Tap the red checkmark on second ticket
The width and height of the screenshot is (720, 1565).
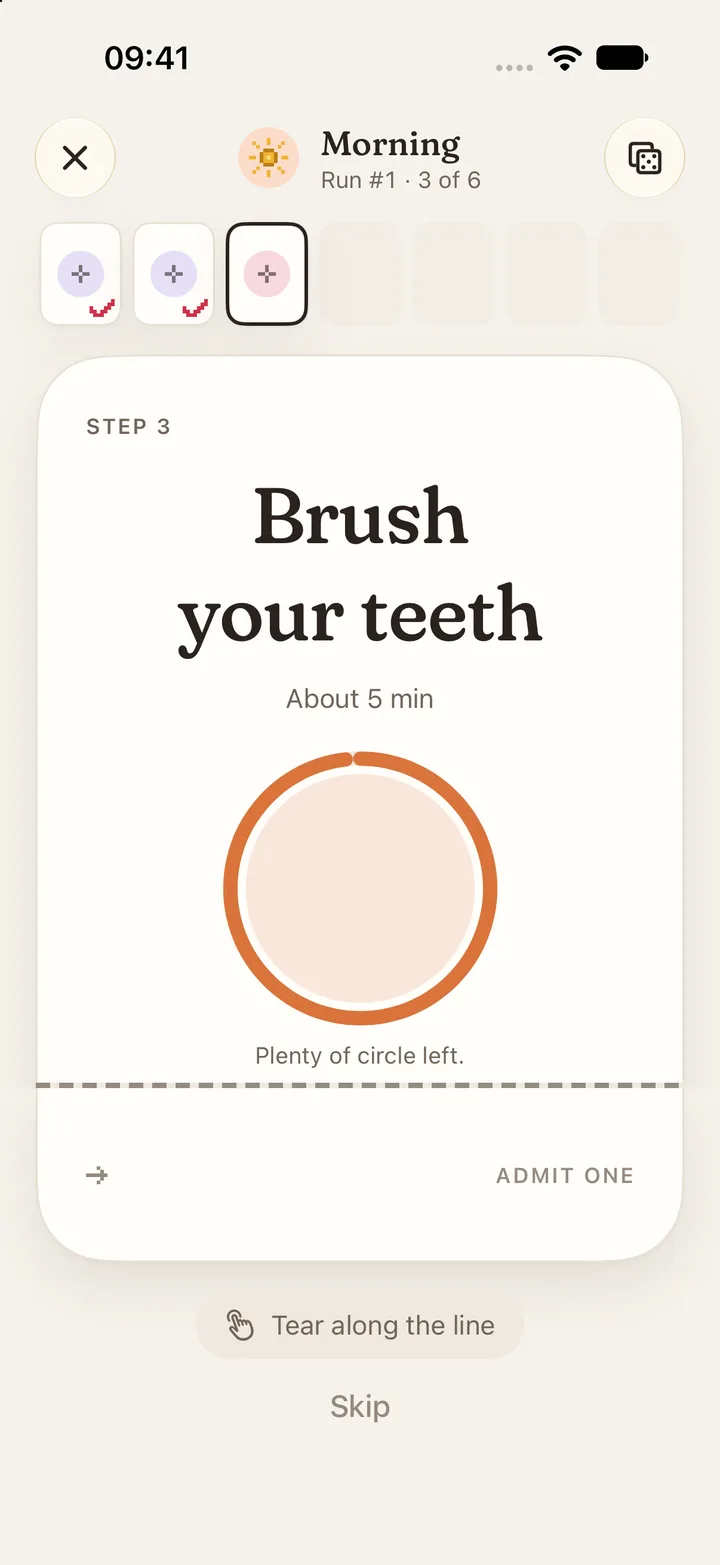(195, 308)
